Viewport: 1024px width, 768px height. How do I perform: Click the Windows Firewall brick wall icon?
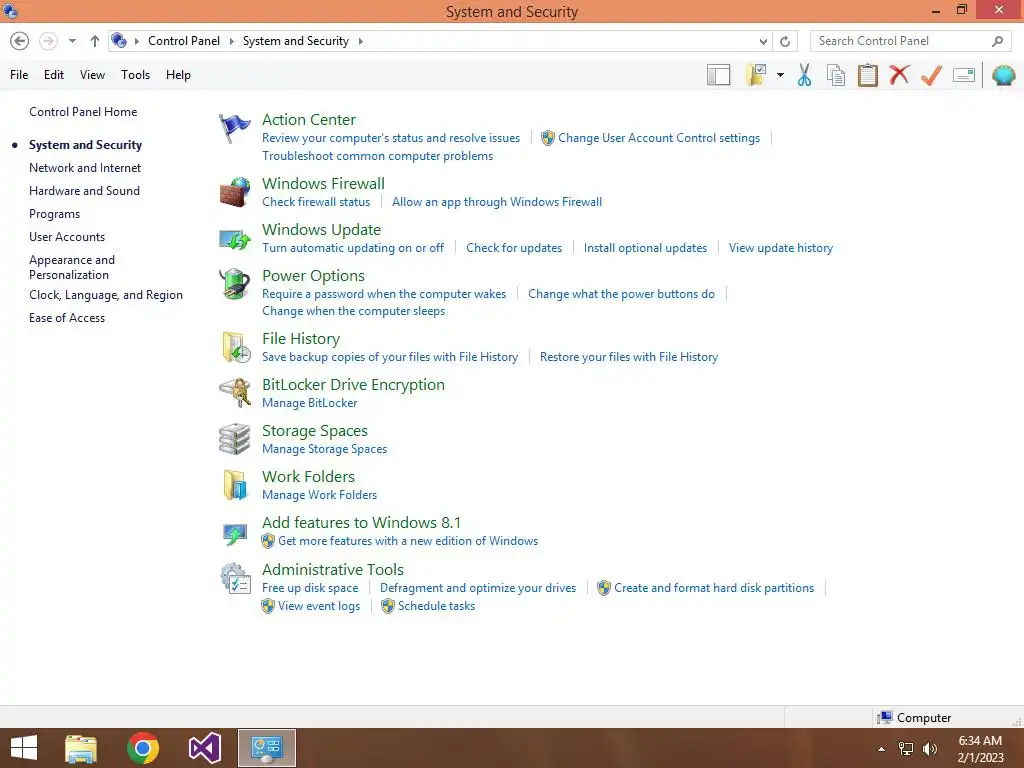tap(234, 192)
